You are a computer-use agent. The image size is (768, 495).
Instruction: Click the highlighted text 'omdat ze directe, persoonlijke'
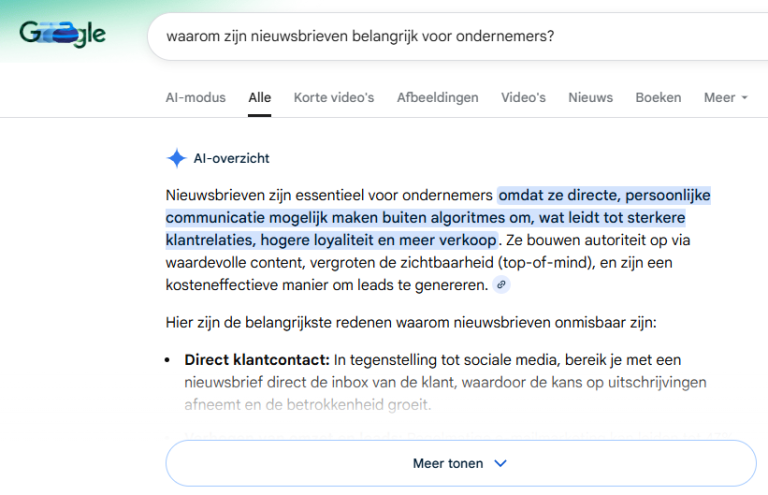604,195
